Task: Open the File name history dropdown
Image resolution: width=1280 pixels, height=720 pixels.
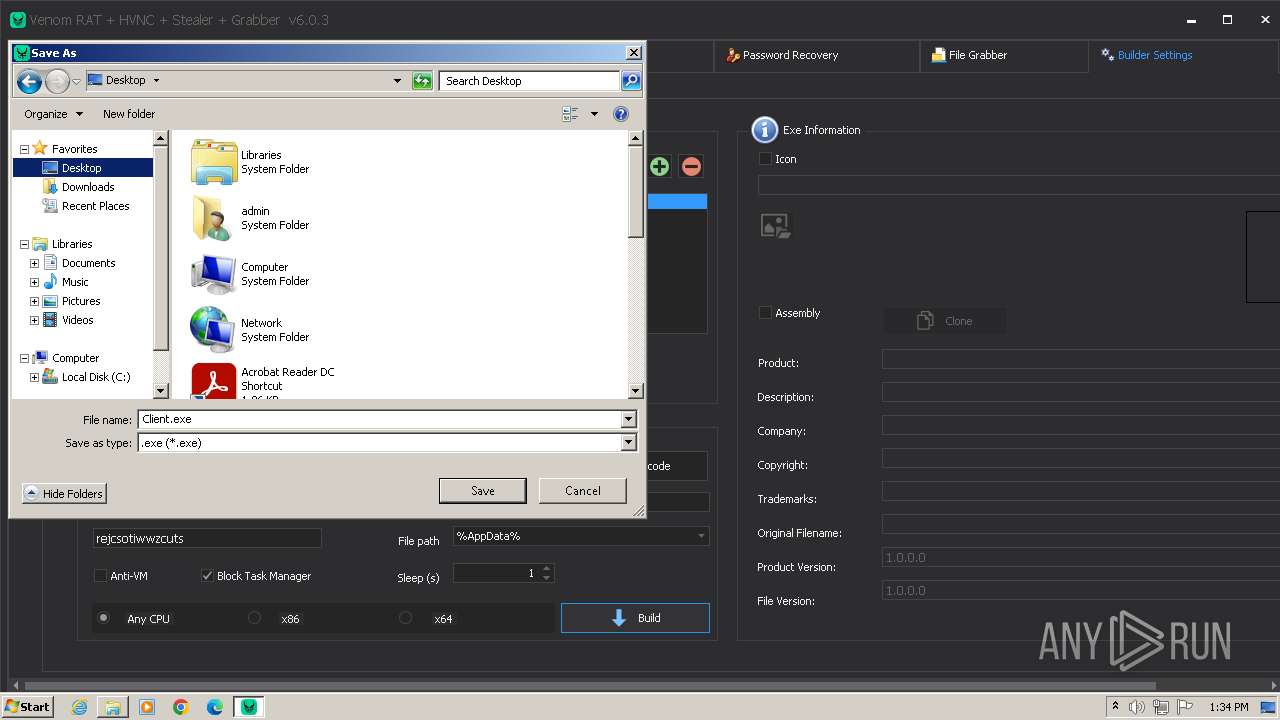Action: [629, 419]
